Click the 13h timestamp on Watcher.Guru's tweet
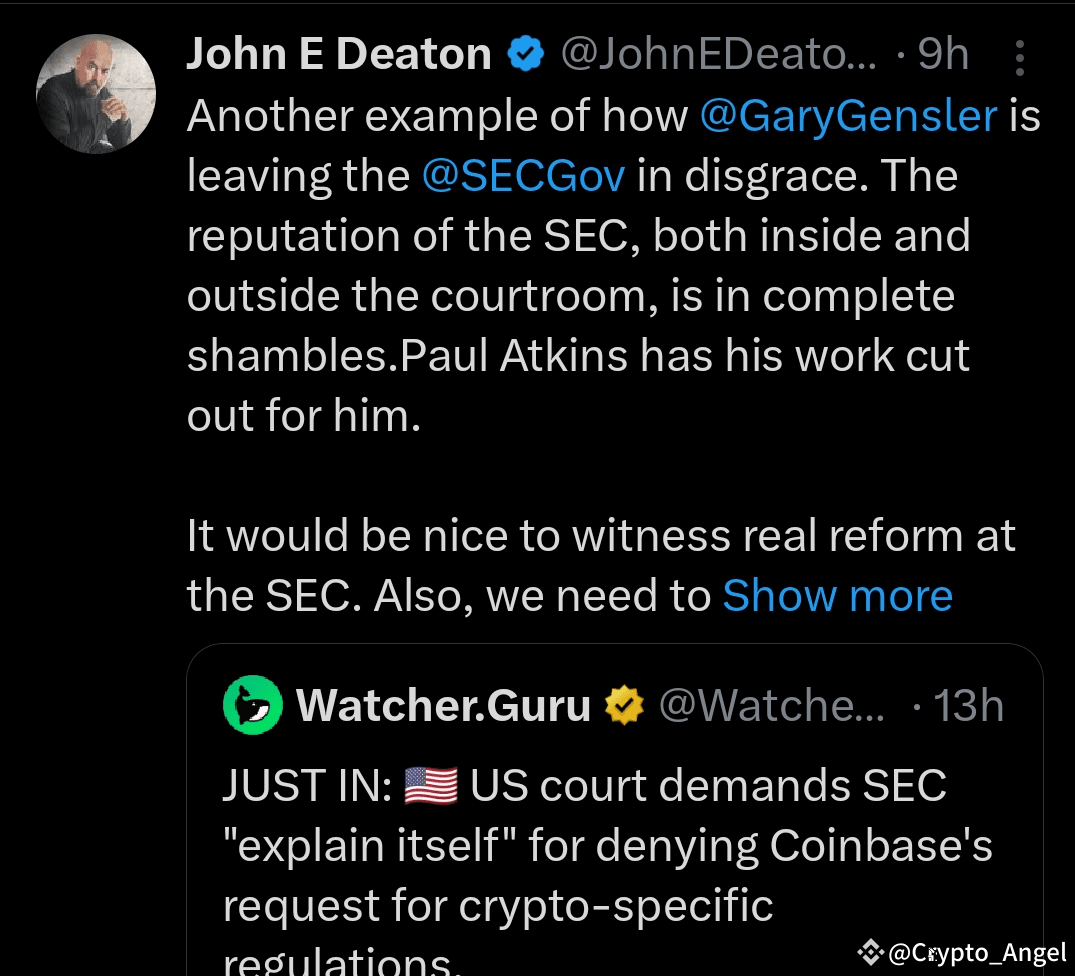 coord(968,704)
